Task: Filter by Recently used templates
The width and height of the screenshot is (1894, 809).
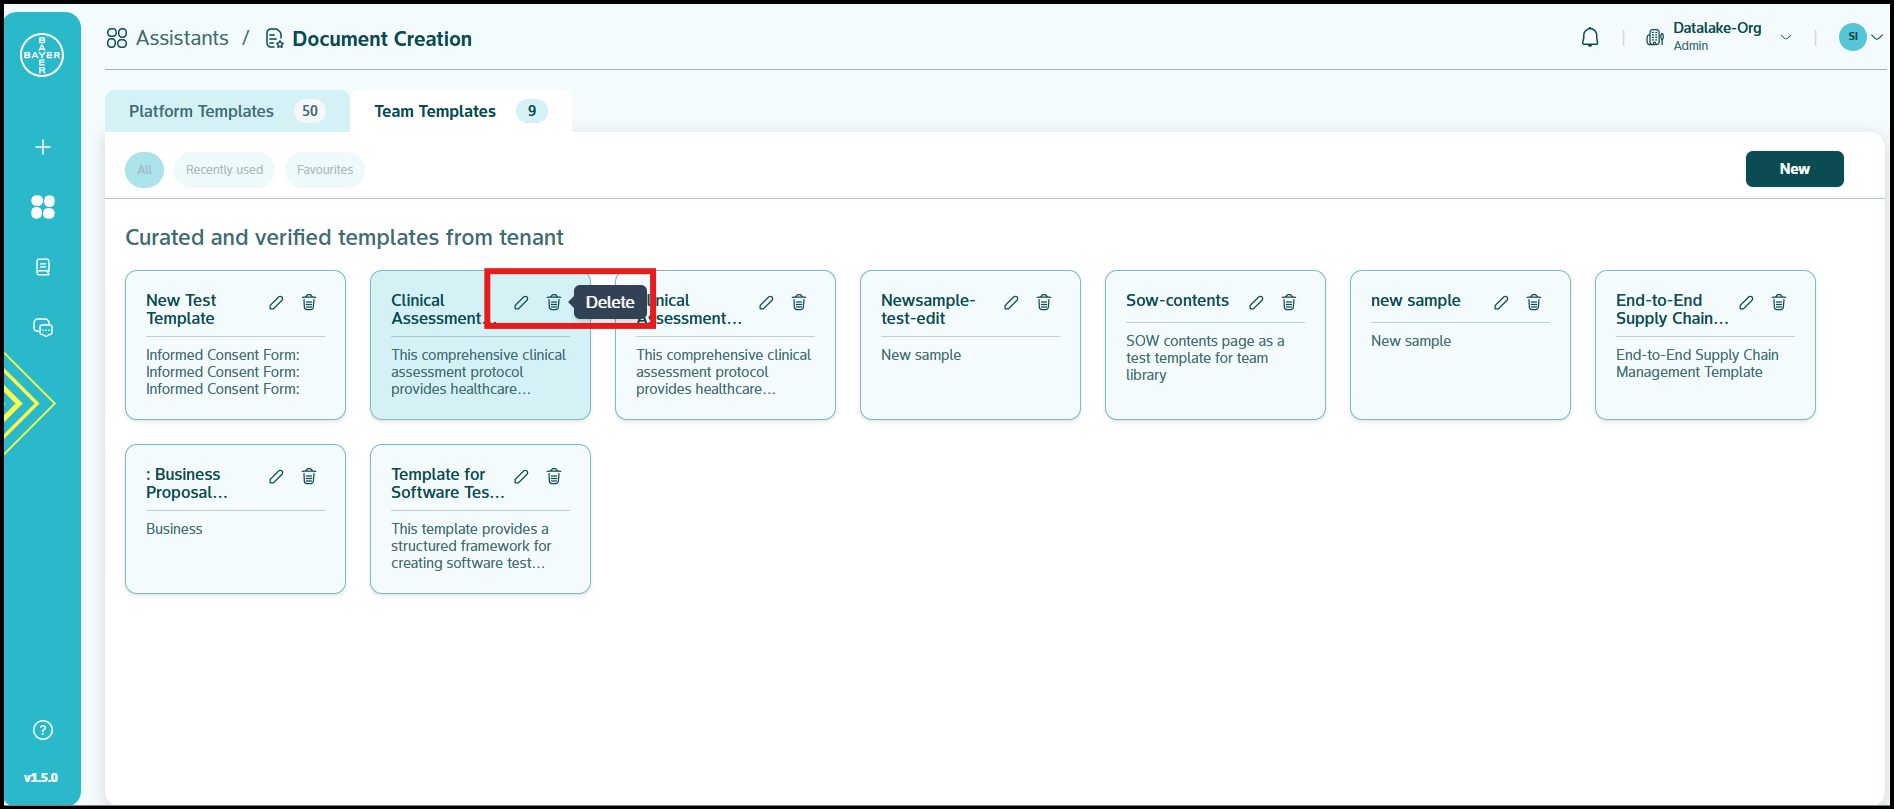Action: point(224,170)
